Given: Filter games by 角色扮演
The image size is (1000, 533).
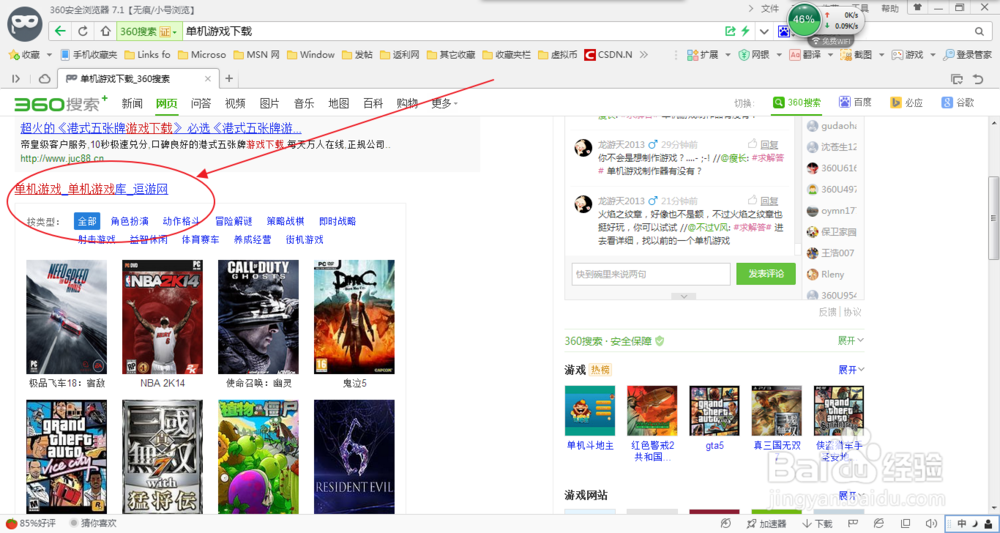Looking at the screenshot, I should click(x=129, y=221).
